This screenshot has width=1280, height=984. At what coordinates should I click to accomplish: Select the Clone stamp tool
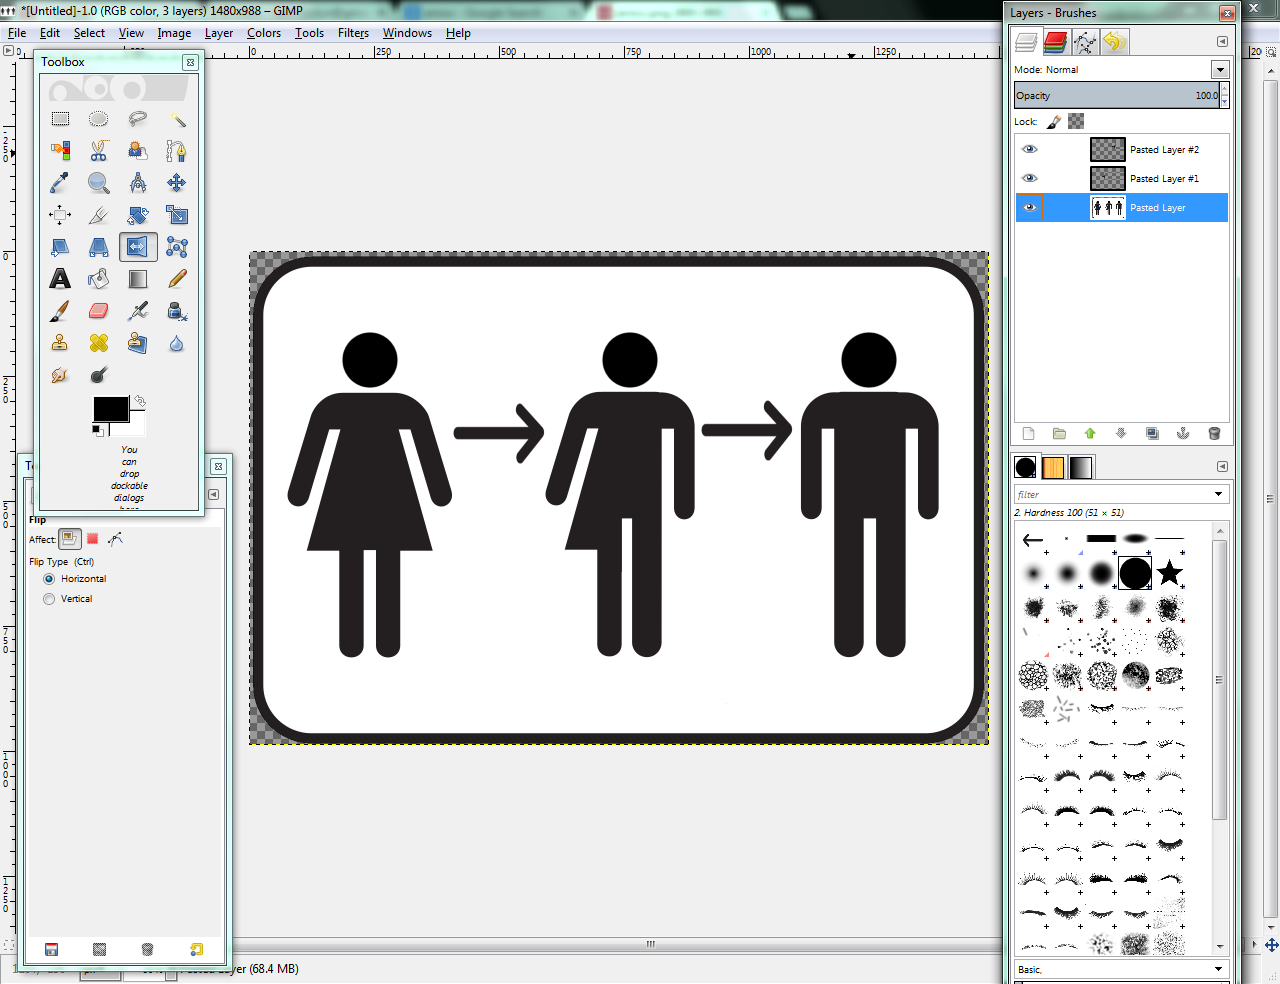pos(60,343)
